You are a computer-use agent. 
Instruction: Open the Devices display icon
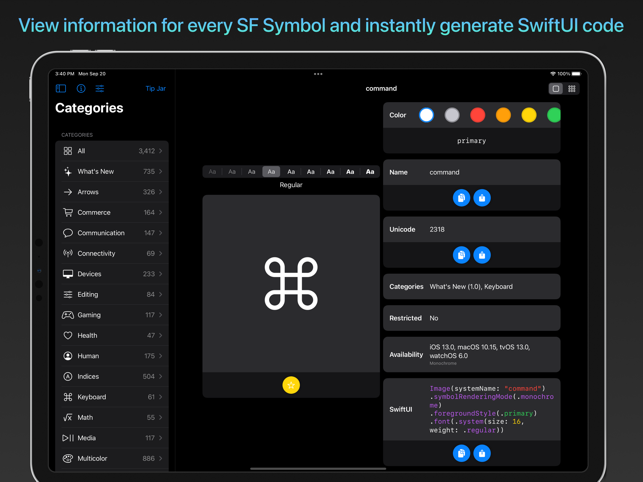pos(68,274)
